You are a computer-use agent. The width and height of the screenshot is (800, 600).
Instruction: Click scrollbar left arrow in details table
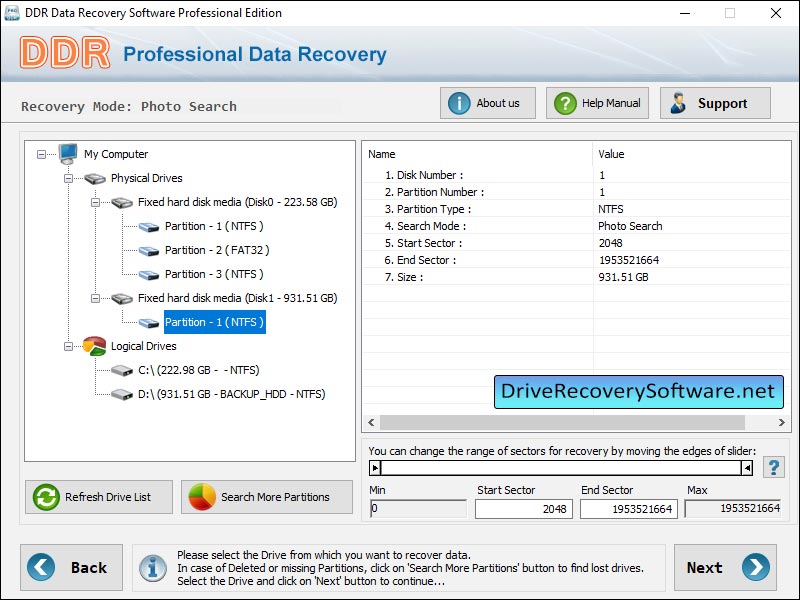371,422
